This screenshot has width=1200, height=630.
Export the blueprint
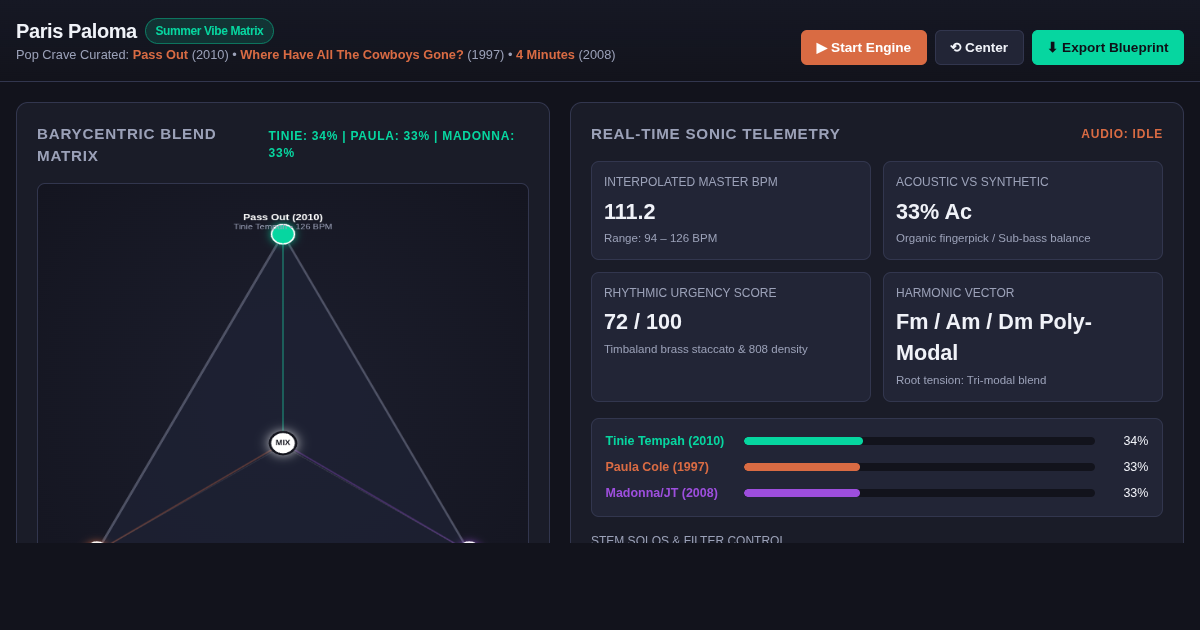(x=1108, y=47)
